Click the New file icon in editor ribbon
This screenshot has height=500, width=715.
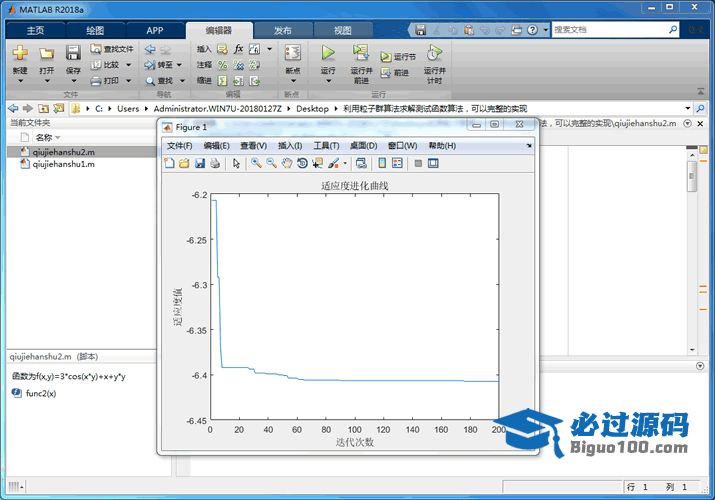[x=20, y=53]
